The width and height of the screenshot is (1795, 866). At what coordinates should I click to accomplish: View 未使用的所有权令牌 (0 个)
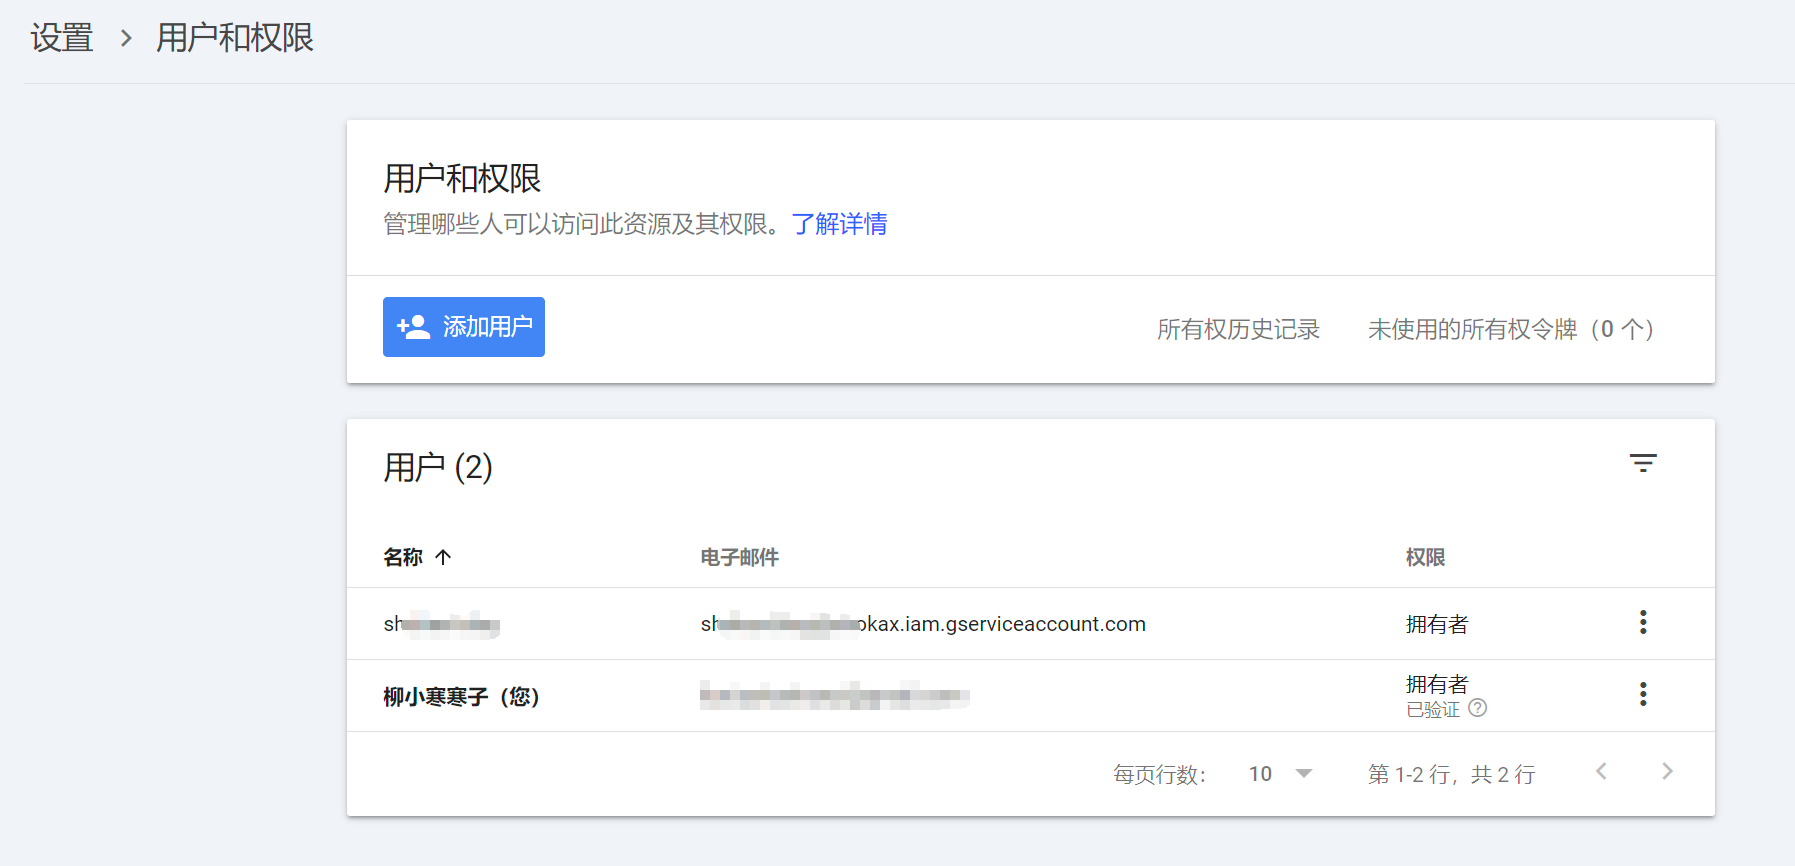click(x=1510, y=329)
